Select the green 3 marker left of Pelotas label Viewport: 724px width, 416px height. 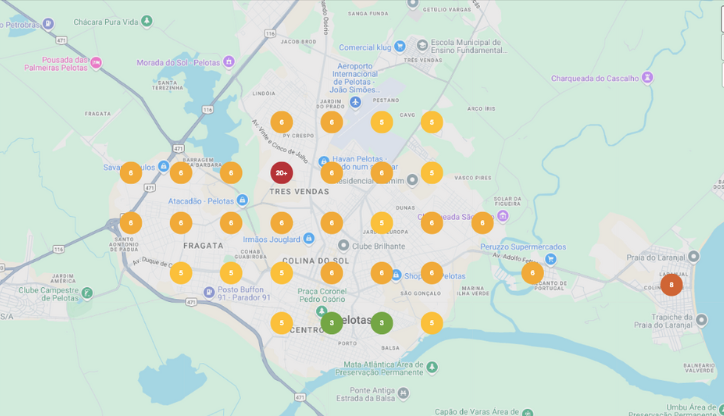(x=332, y=323)
